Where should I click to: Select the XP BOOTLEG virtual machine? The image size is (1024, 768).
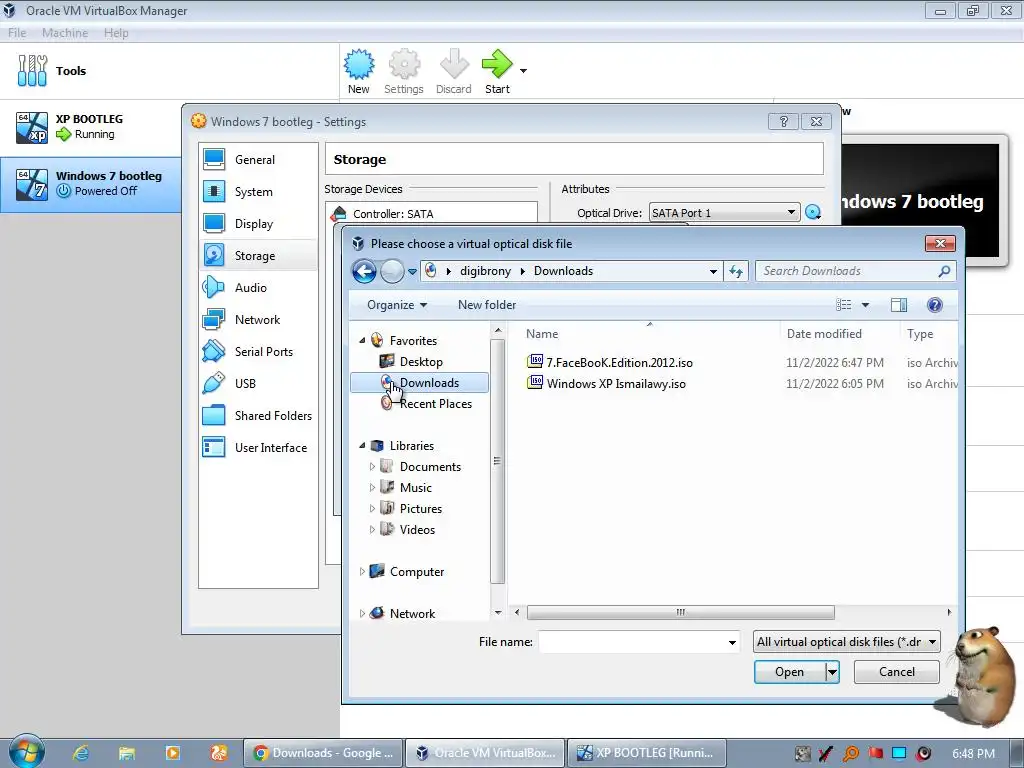pyautogui.click(x=91, y=127)
